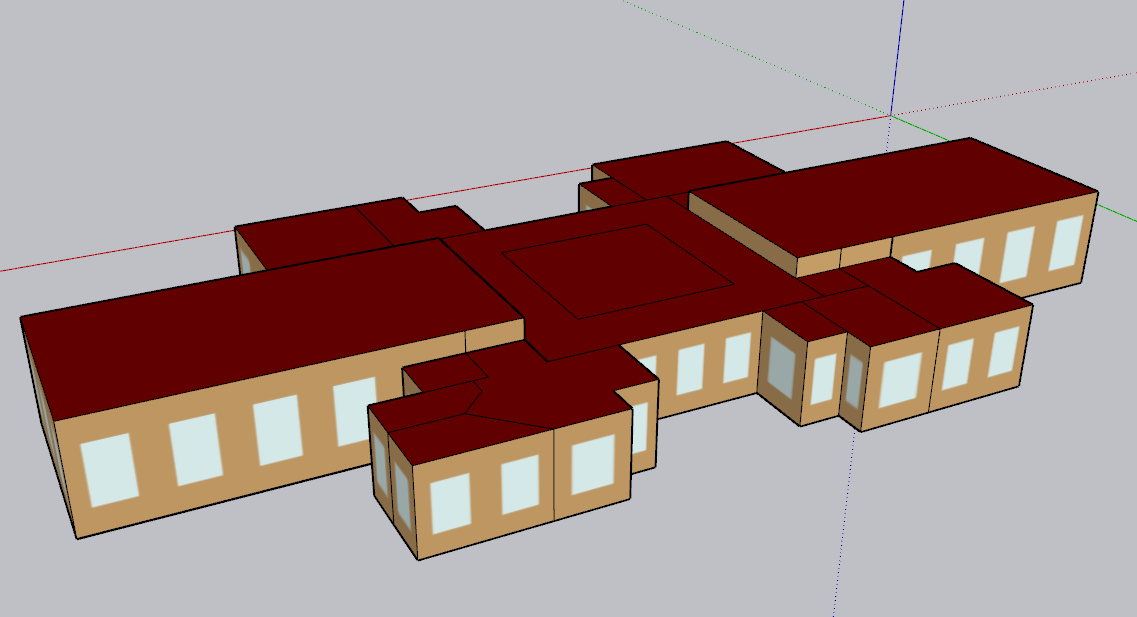This screenshot has height=617, width=1137.
Task: Select the front protruding block's leftmost front window
Action: (x=450, y=503)
